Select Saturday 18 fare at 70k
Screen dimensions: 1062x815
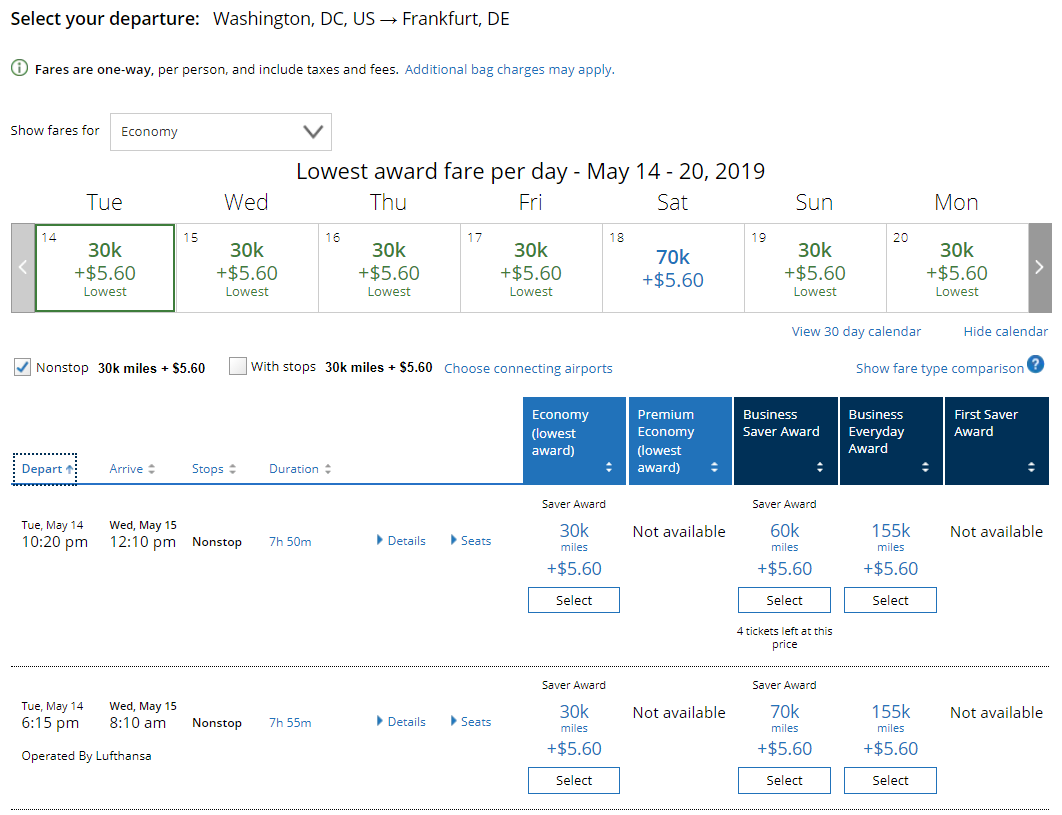673,268
